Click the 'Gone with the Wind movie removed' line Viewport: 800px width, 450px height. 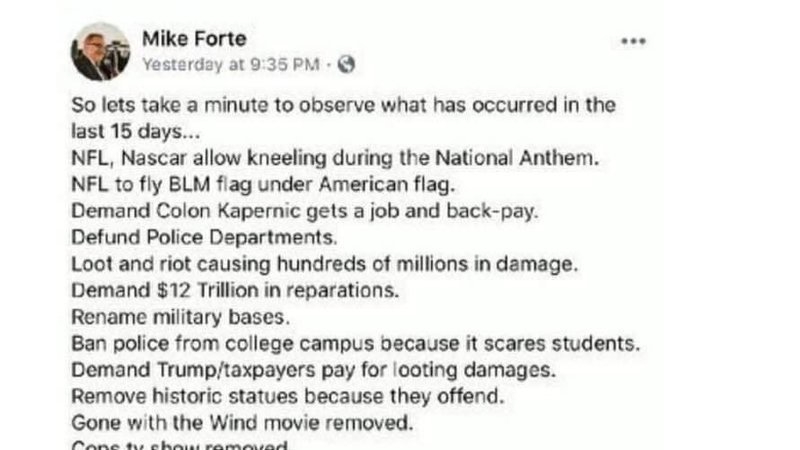[242, 423]
